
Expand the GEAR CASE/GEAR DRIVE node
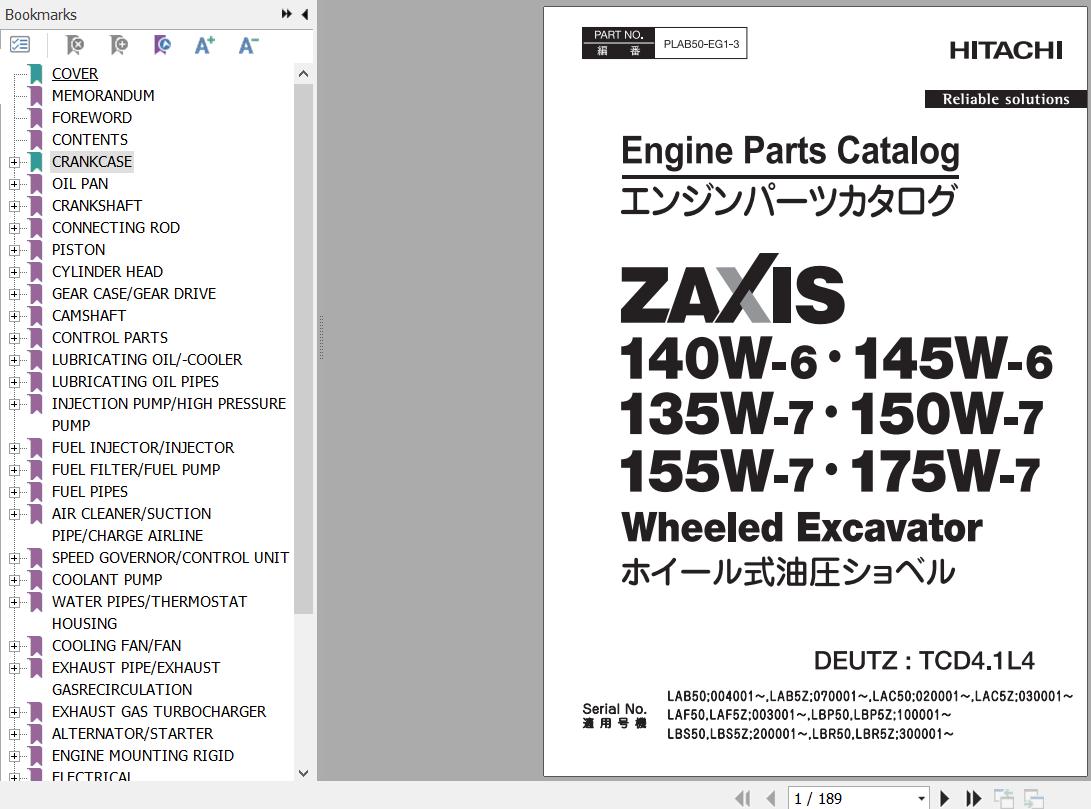[x=14, y=294]
